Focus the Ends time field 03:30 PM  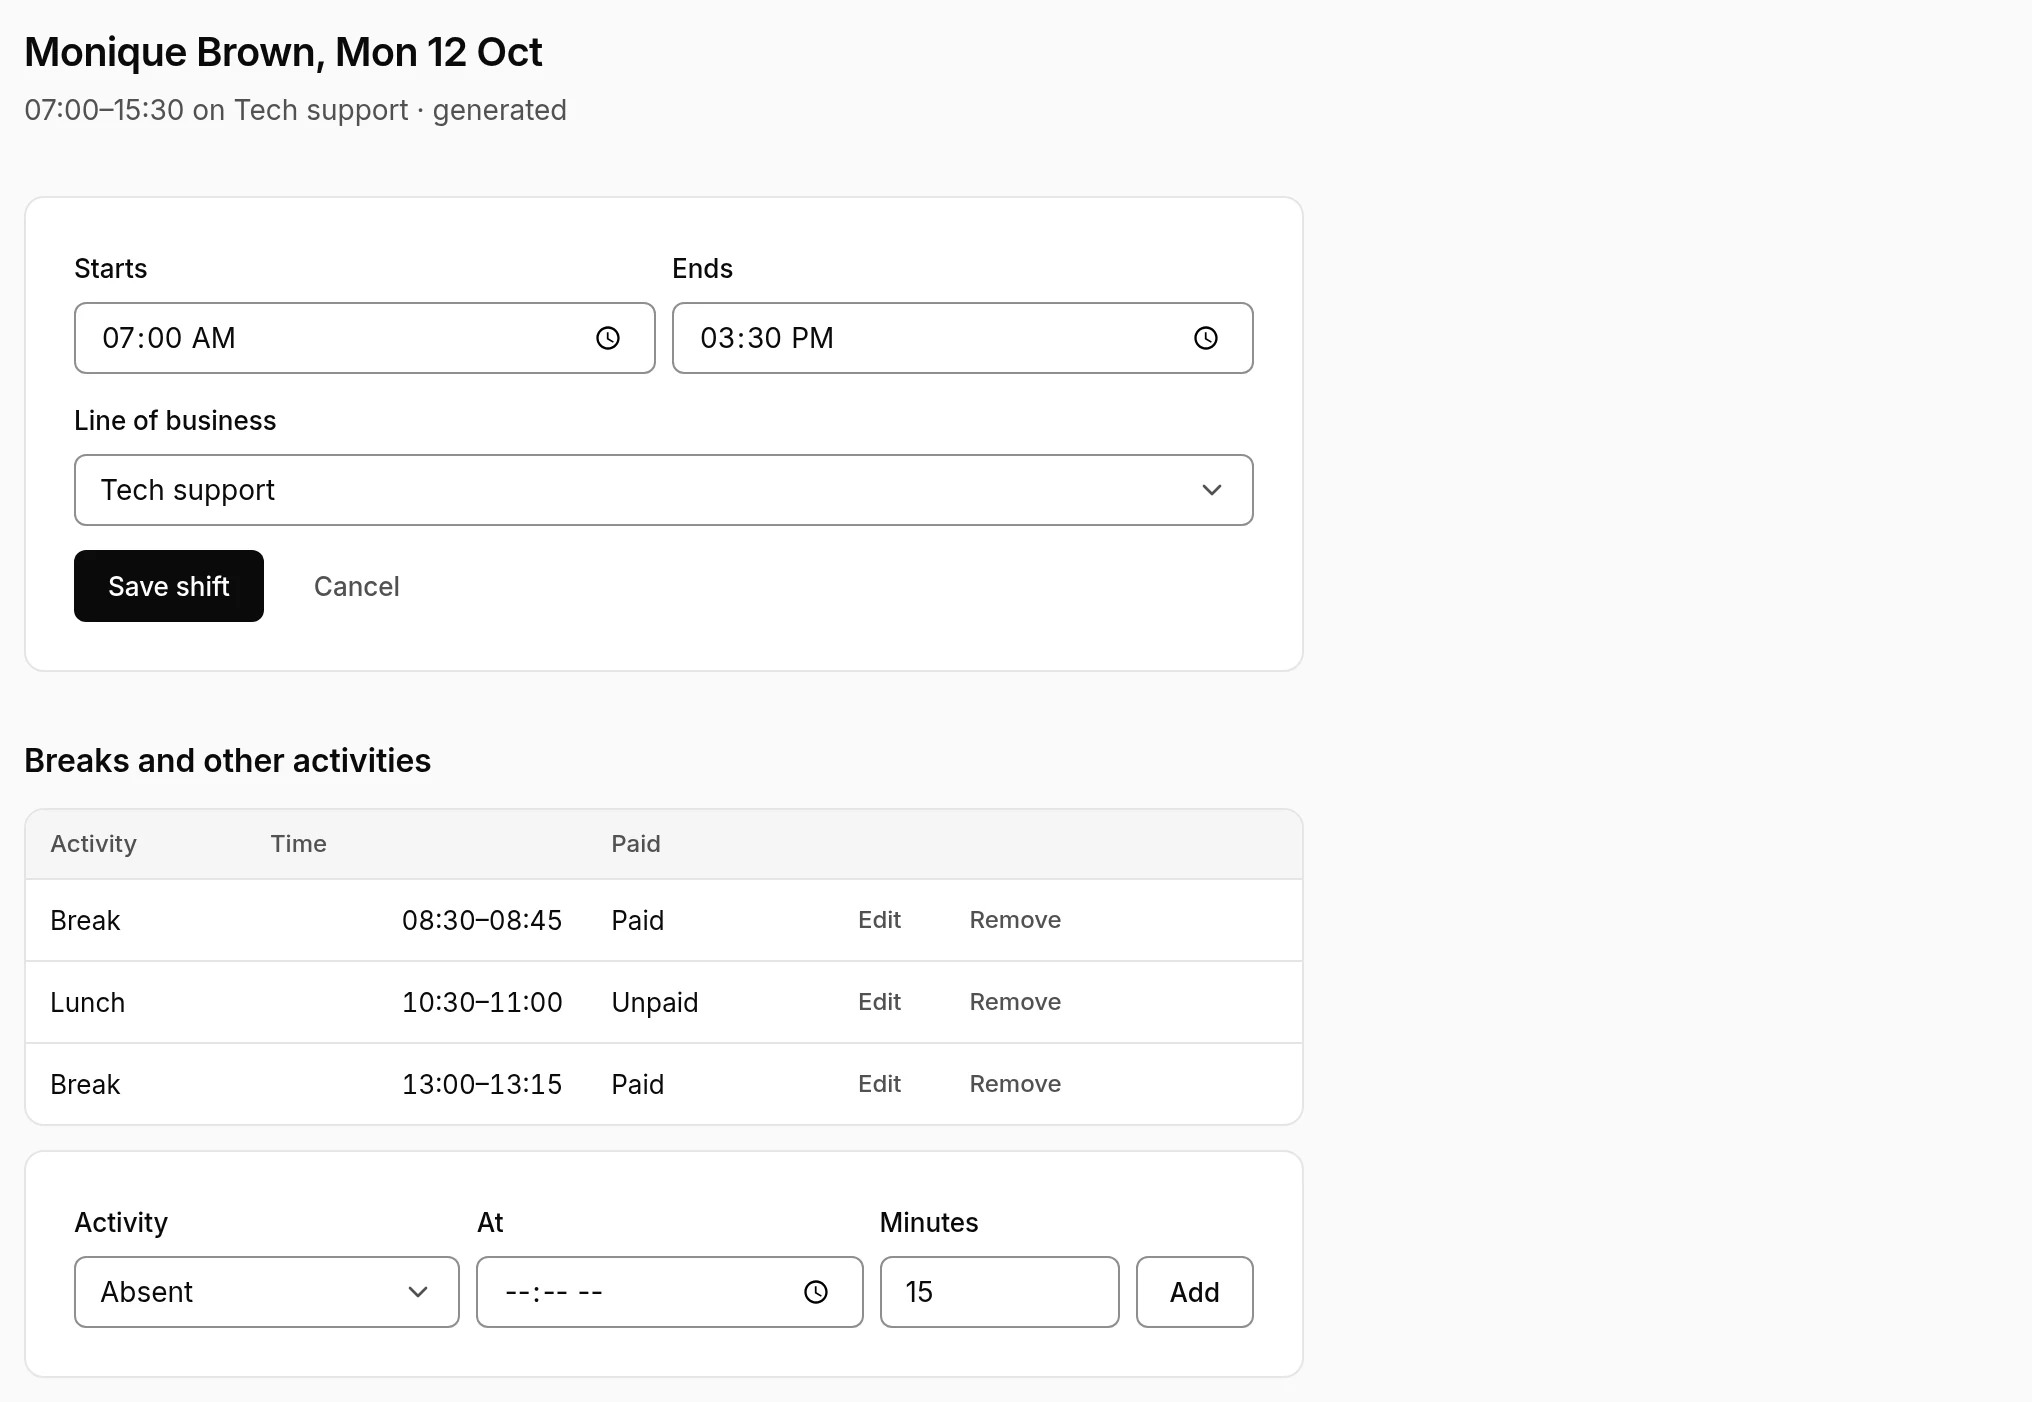963,338
